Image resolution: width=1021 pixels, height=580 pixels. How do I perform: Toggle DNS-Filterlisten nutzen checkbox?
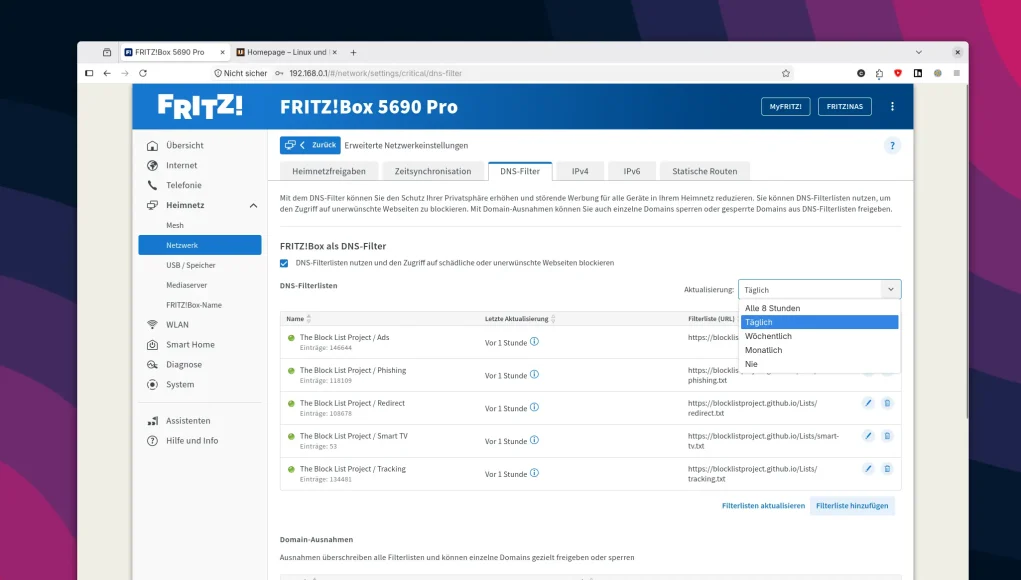(284, 263)
